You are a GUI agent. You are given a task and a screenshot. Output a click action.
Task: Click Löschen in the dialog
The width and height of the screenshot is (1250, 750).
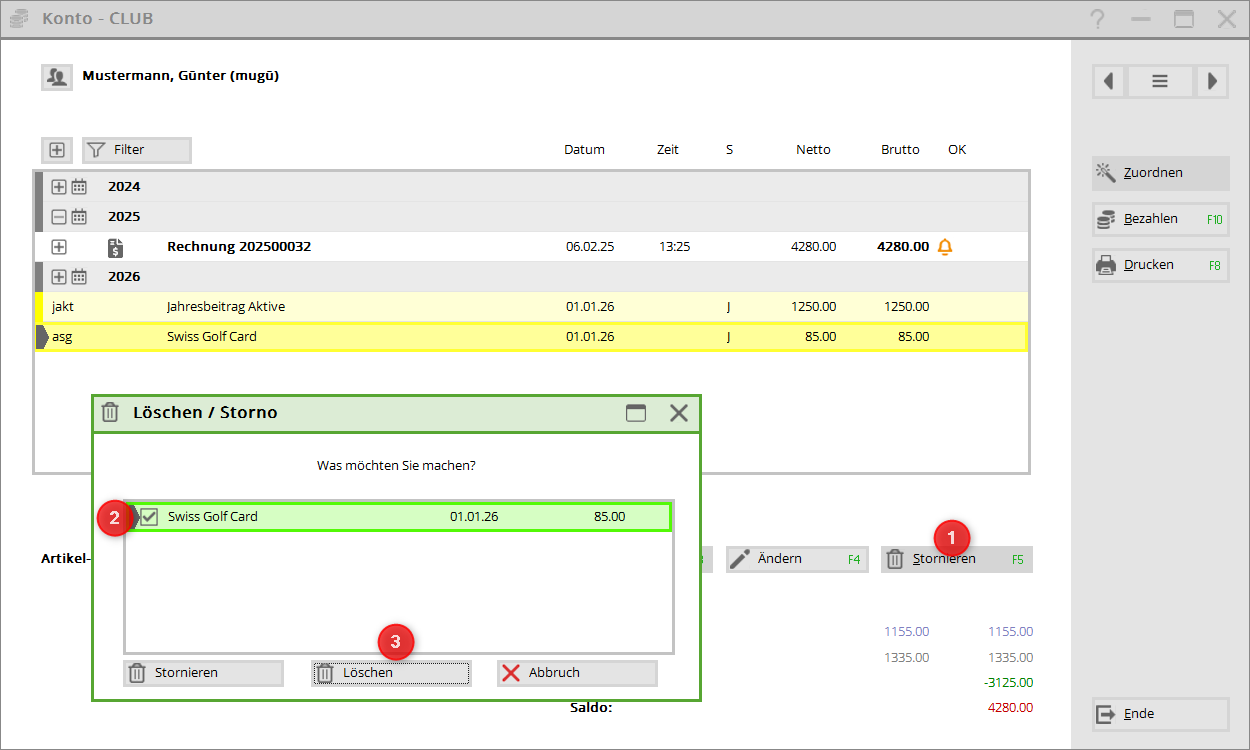[390, 673]
